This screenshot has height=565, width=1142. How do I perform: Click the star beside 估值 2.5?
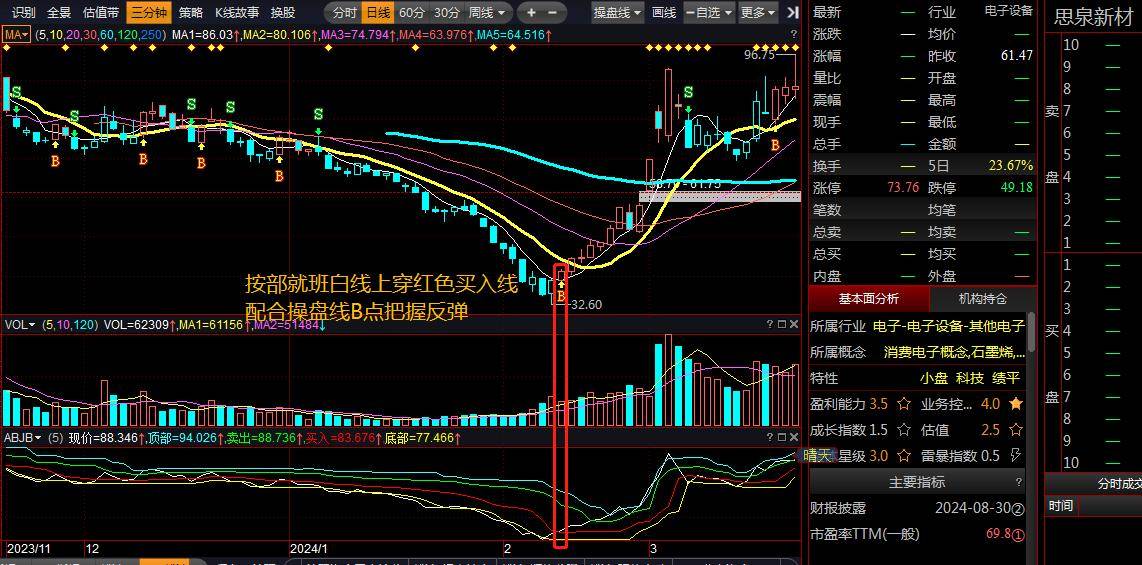[x=1016, y=430]
